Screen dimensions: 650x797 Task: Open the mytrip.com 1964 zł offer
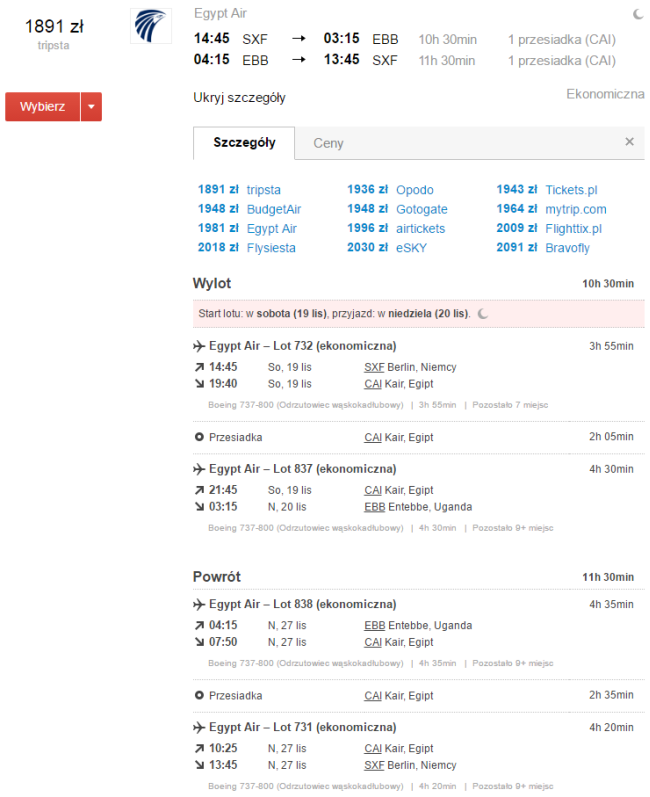point(551,209)
